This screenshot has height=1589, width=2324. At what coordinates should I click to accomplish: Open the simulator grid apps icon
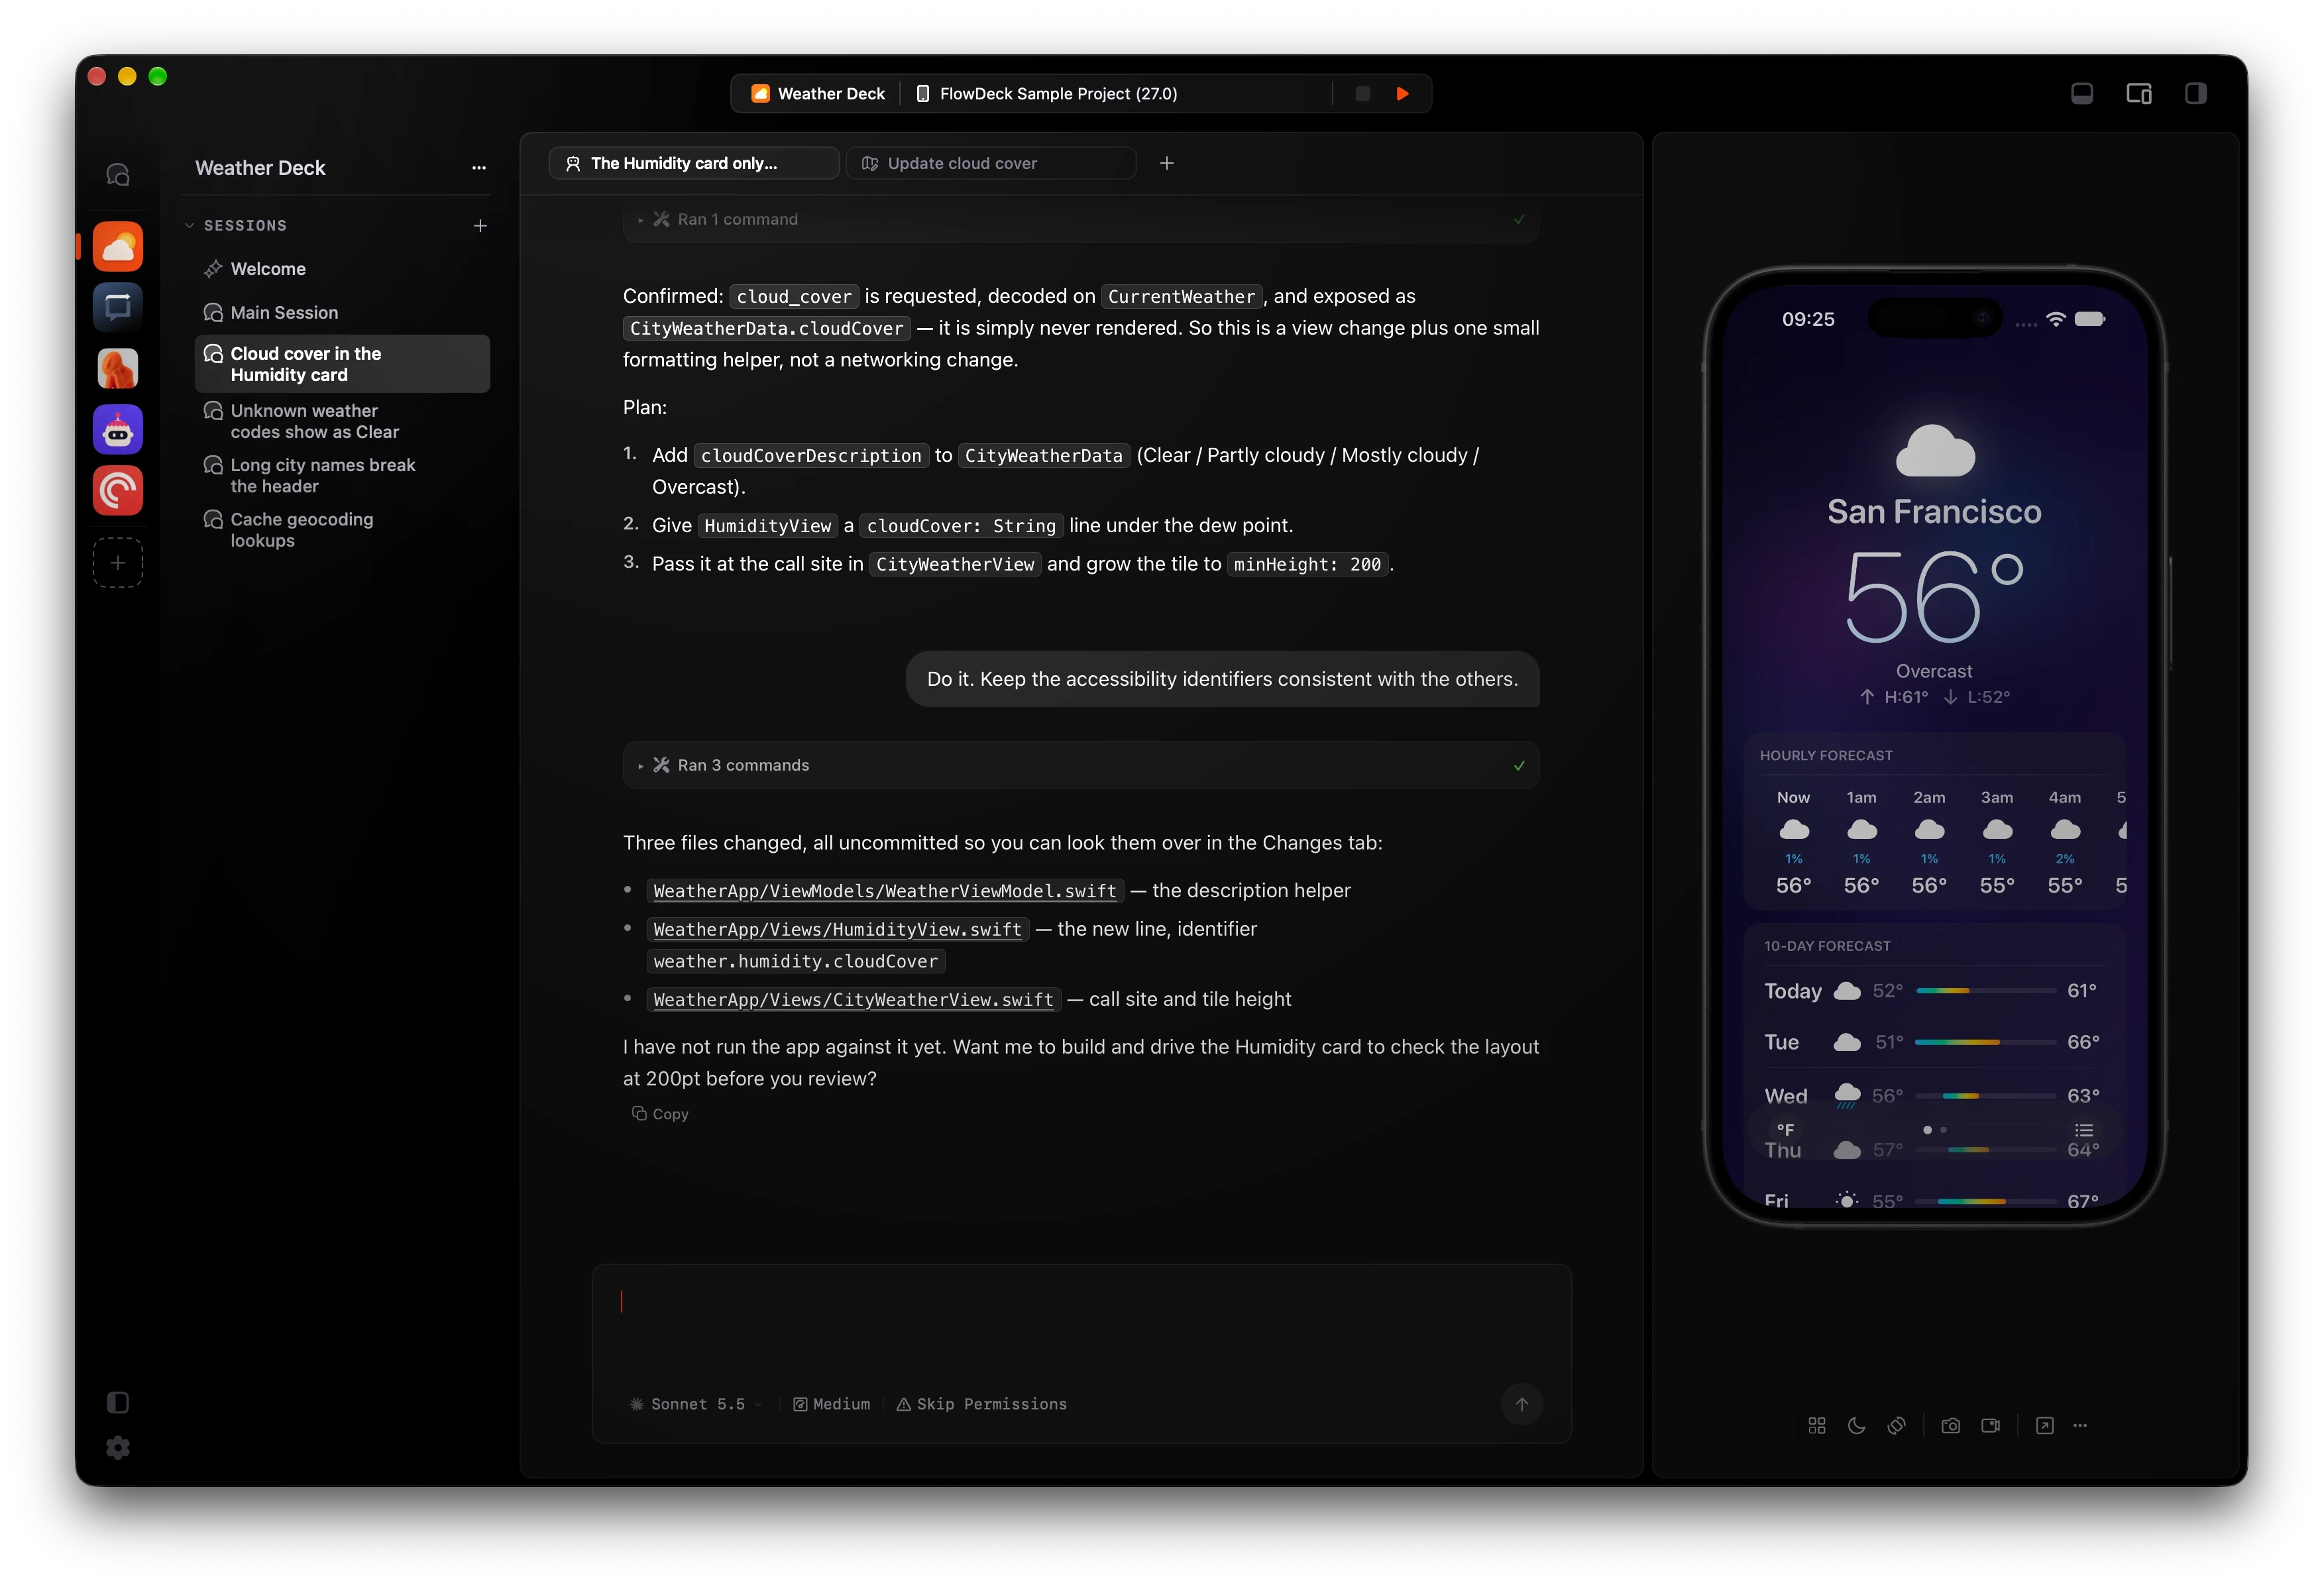coord(1816,1426)
